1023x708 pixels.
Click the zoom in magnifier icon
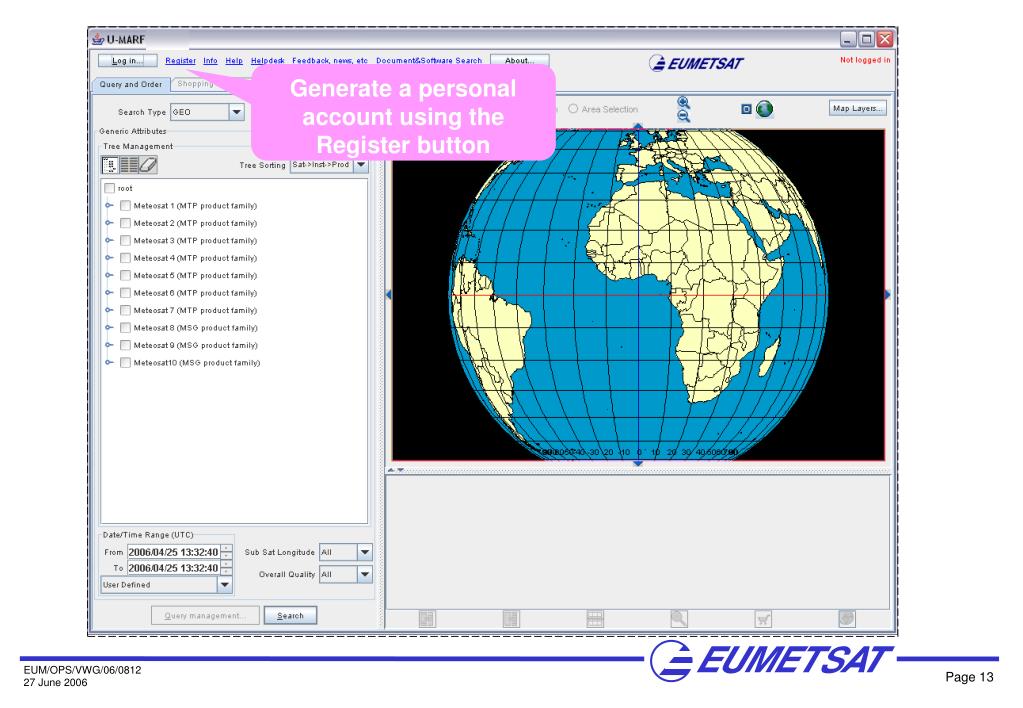684,102
